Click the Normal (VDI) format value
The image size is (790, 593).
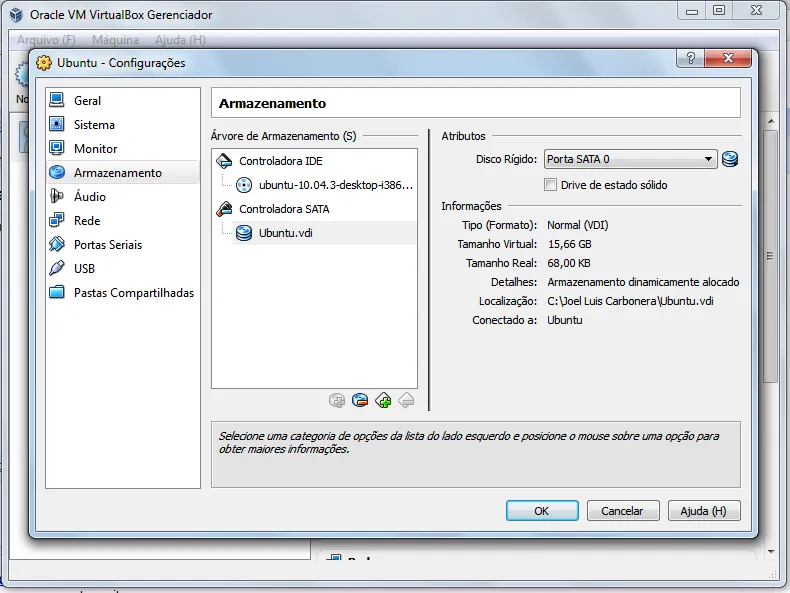point(578,225)
